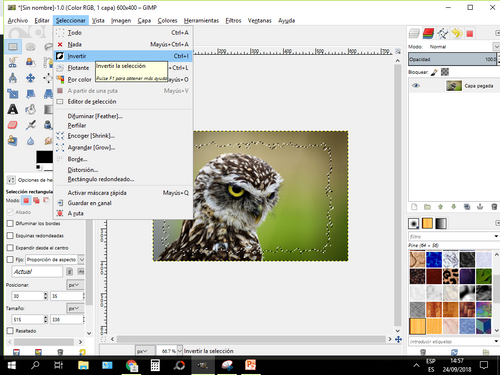Enable the Resaltado checkbox
Image resolution: width=500 pixels, height=375 pixels.
tap(10, 331)
